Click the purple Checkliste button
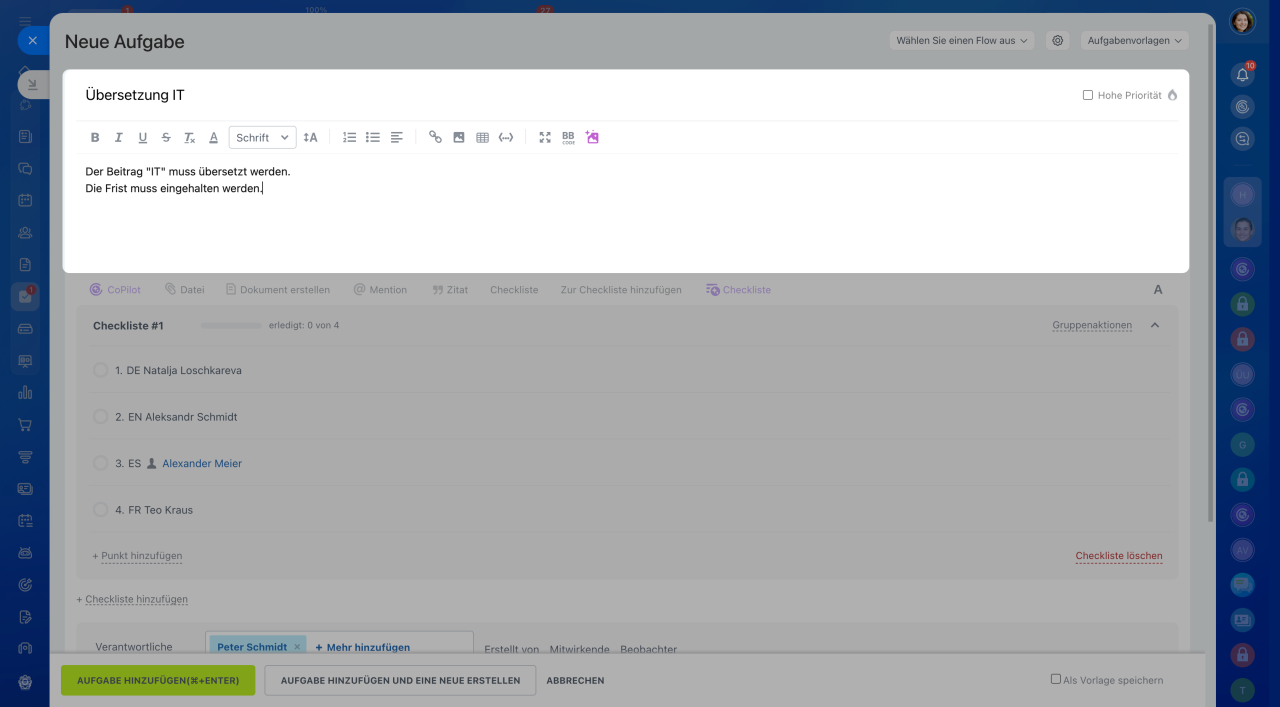1280x707 pixels. pos(738,290)
